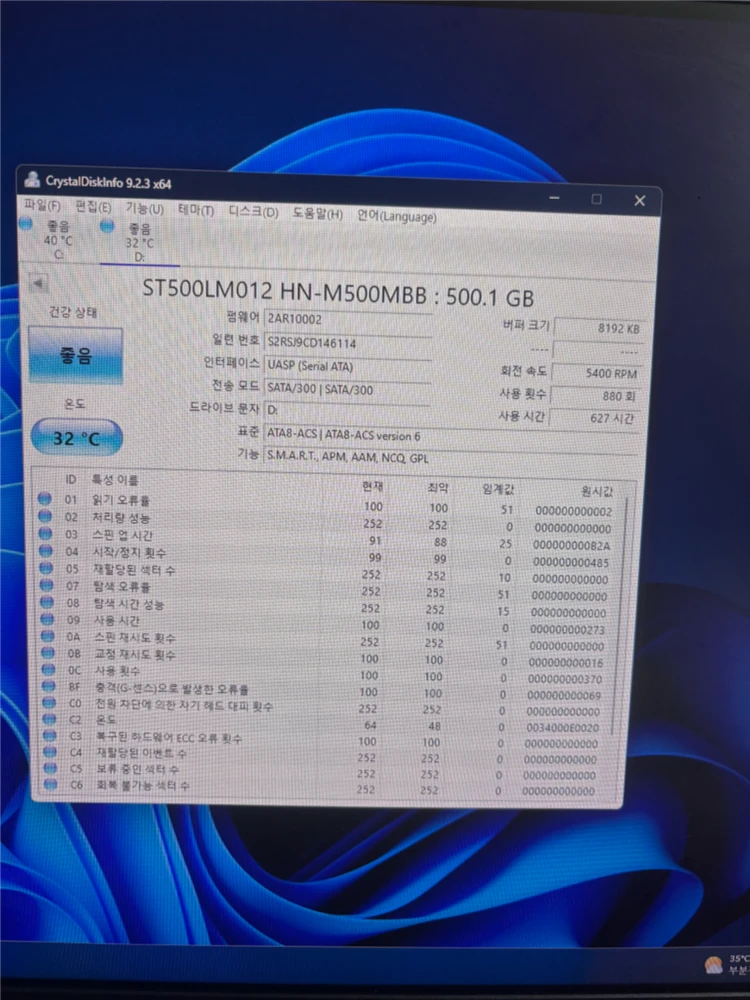The height and width of the screenshot is (1000, 750).
Task: Click the CrystalDiskInfo title bar app icon
Action: (x=32, y=180)
